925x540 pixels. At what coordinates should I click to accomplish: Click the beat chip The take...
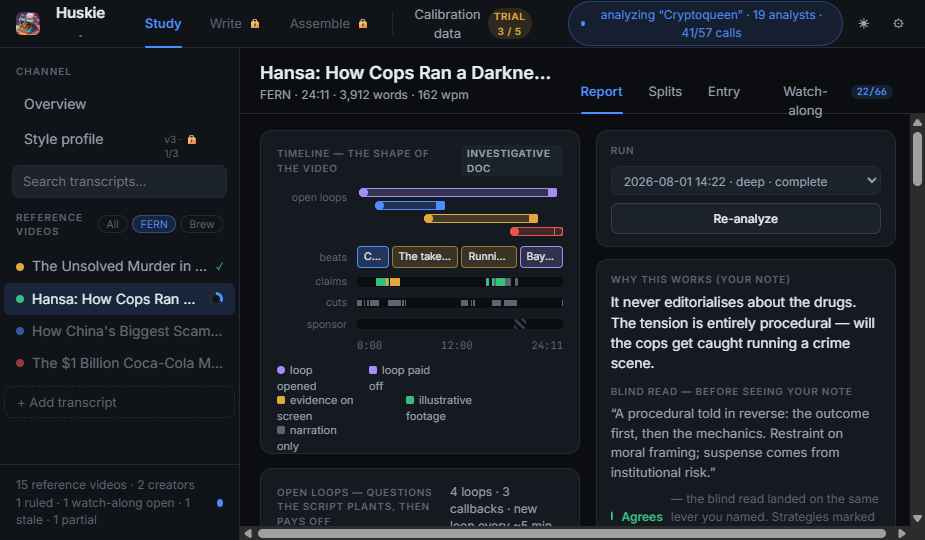(x=425, y=257)
